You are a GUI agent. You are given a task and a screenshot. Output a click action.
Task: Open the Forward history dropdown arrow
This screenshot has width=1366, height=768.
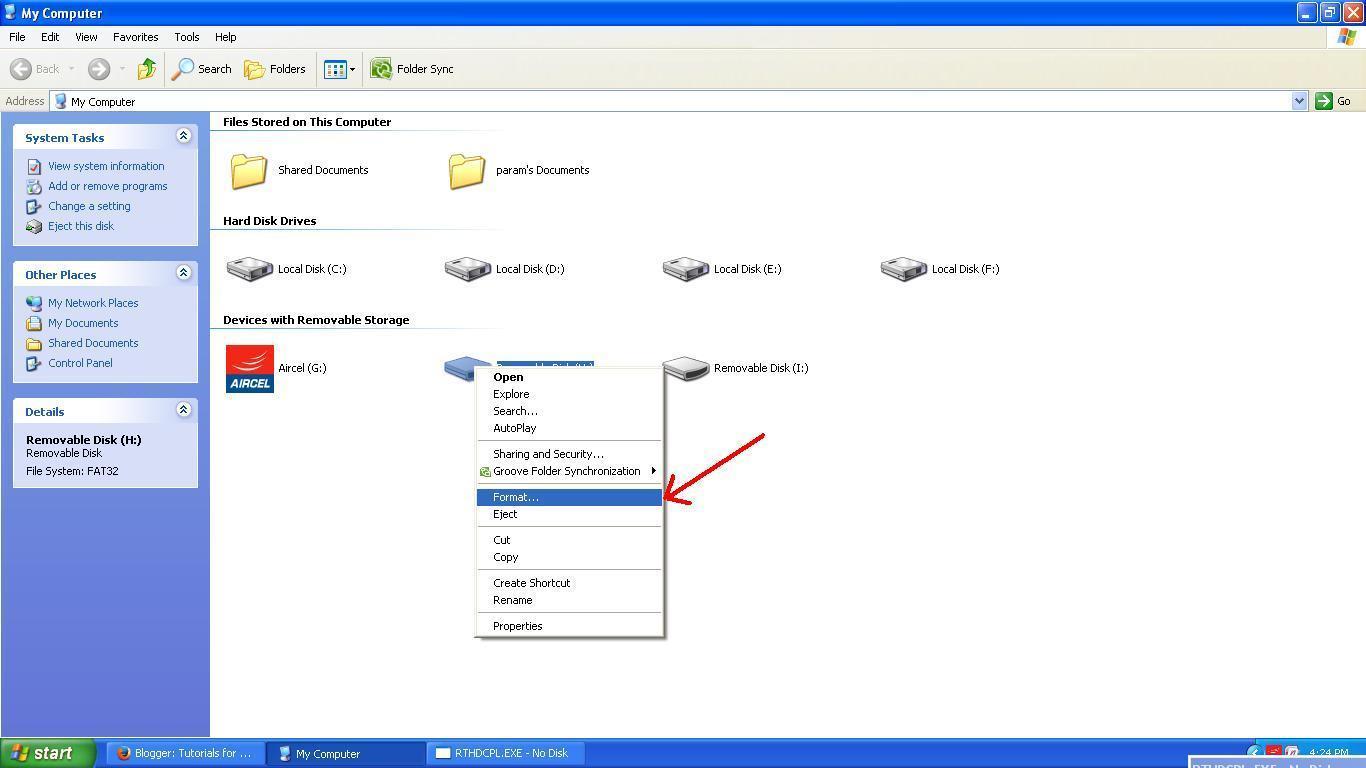tap(122, 69)
